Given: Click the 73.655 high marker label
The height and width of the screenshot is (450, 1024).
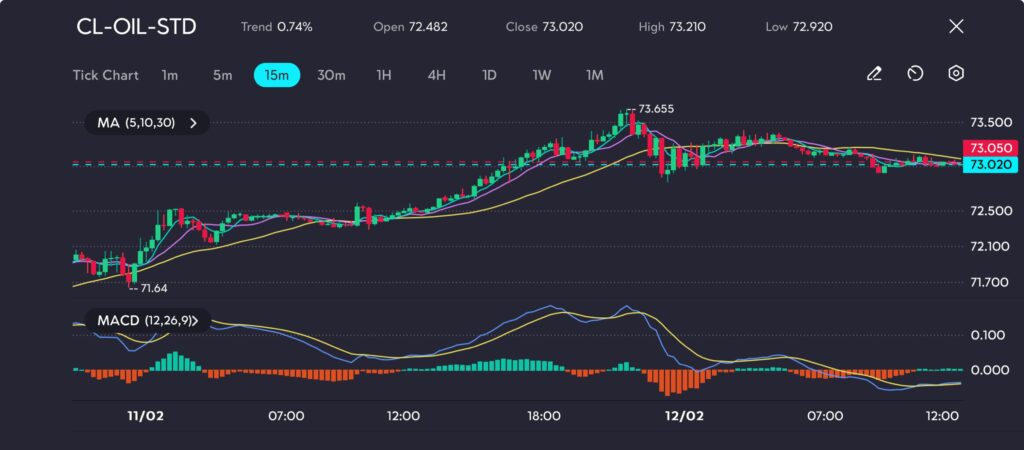Looking at the screenshot, I should [x=656, y=109].
